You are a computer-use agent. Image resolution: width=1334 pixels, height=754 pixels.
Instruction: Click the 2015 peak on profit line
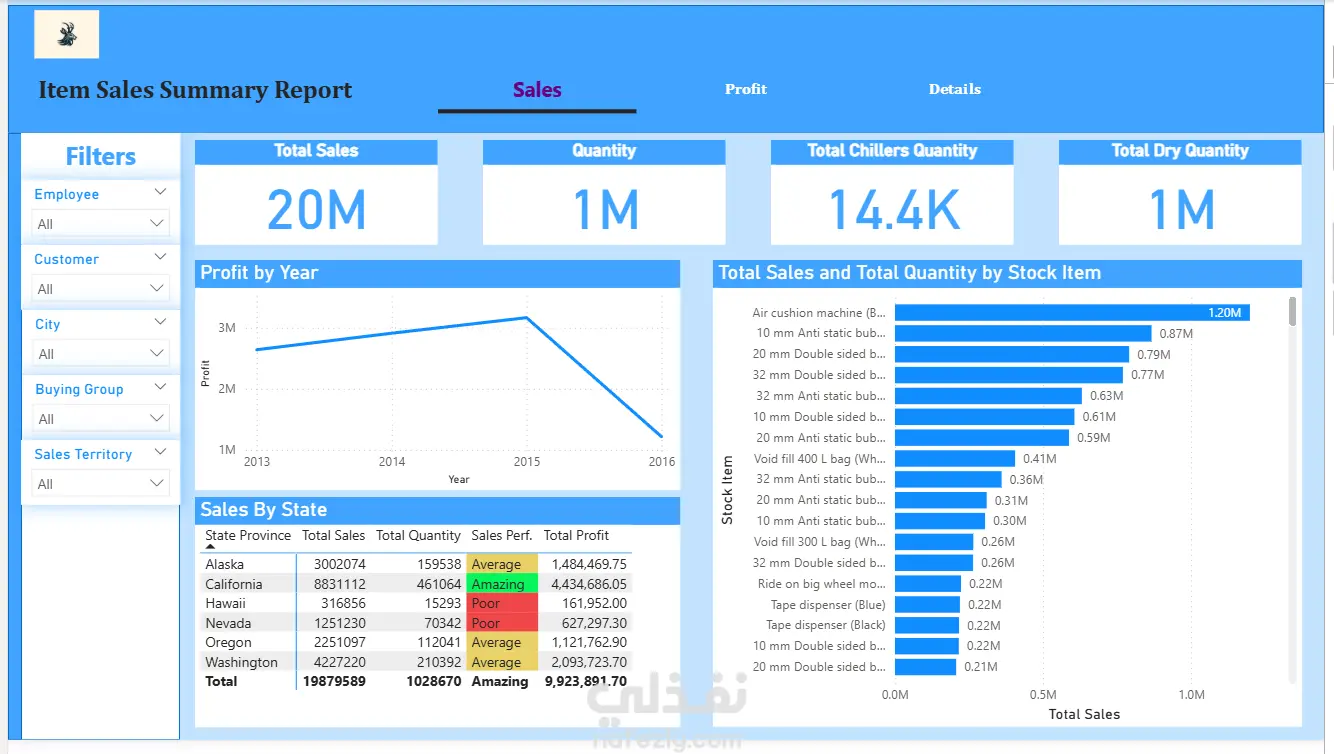[x=527, y=318]
